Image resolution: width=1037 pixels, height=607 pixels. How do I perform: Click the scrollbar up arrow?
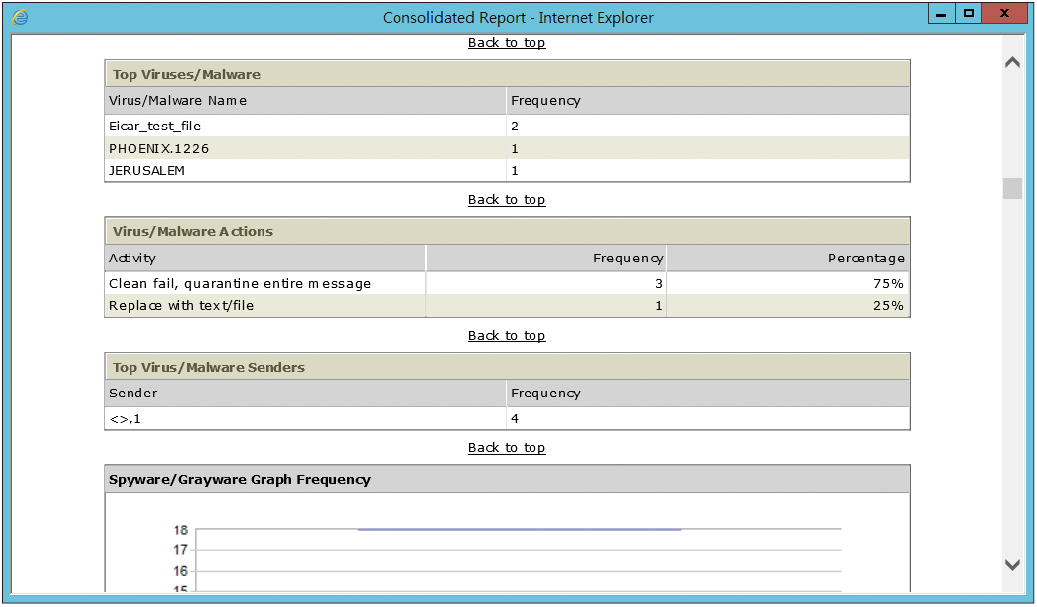click(x=1012, y=62)
